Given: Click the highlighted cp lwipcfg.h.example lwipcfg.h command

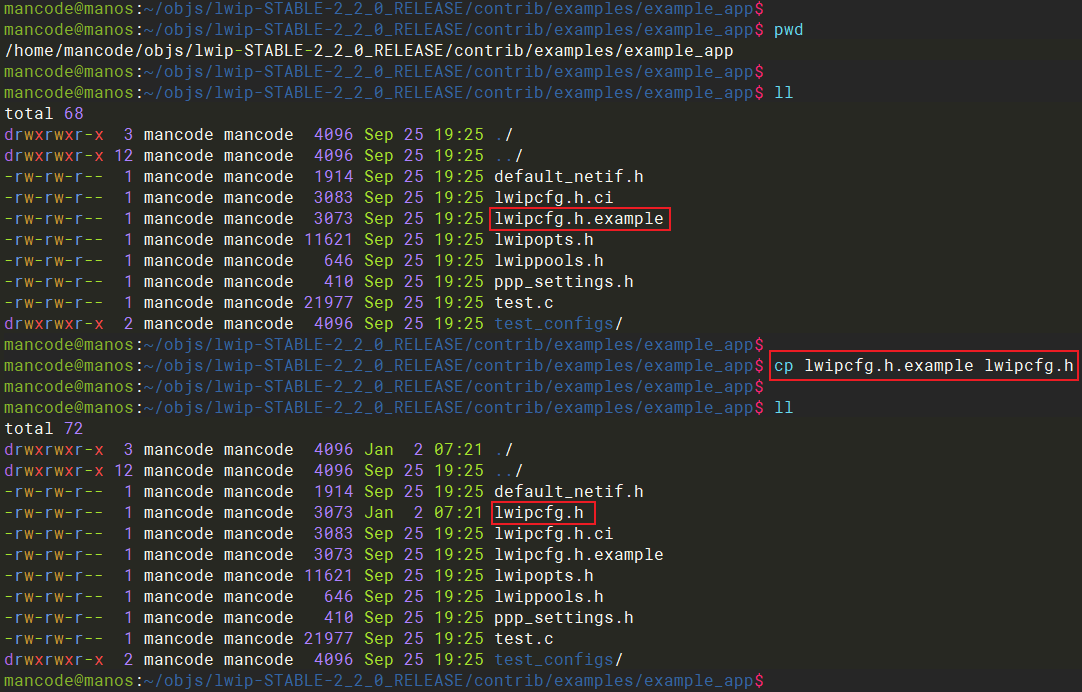Looking at the screenshot, I should (923, 365).
